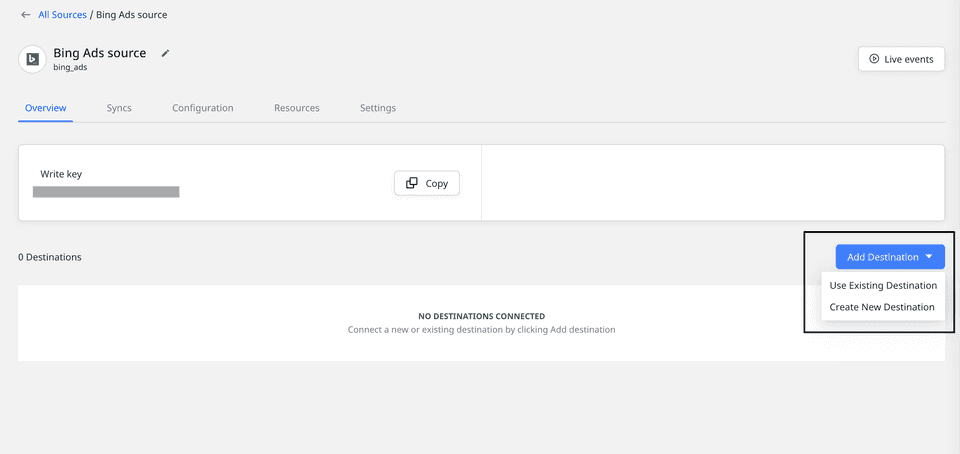
Task: Open the Syncs tab
Action: pyautogui.click(x=119, y=108)
